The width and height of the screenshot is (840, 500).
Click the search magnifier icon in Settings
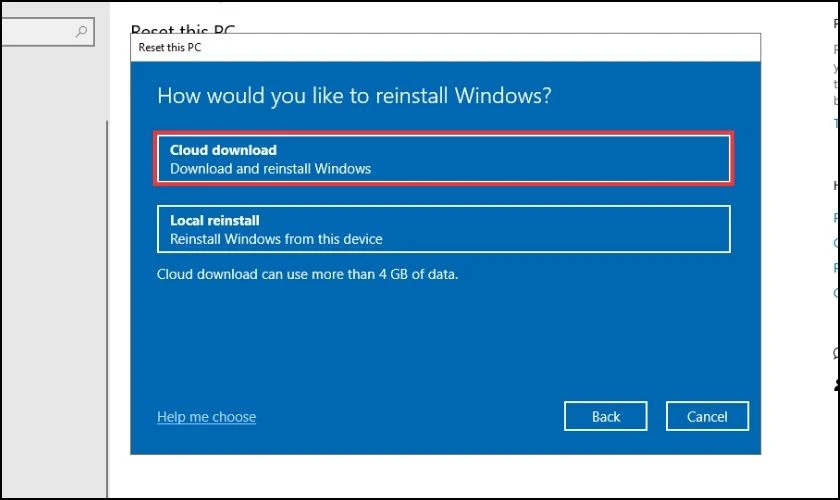(x=81, y=32)
